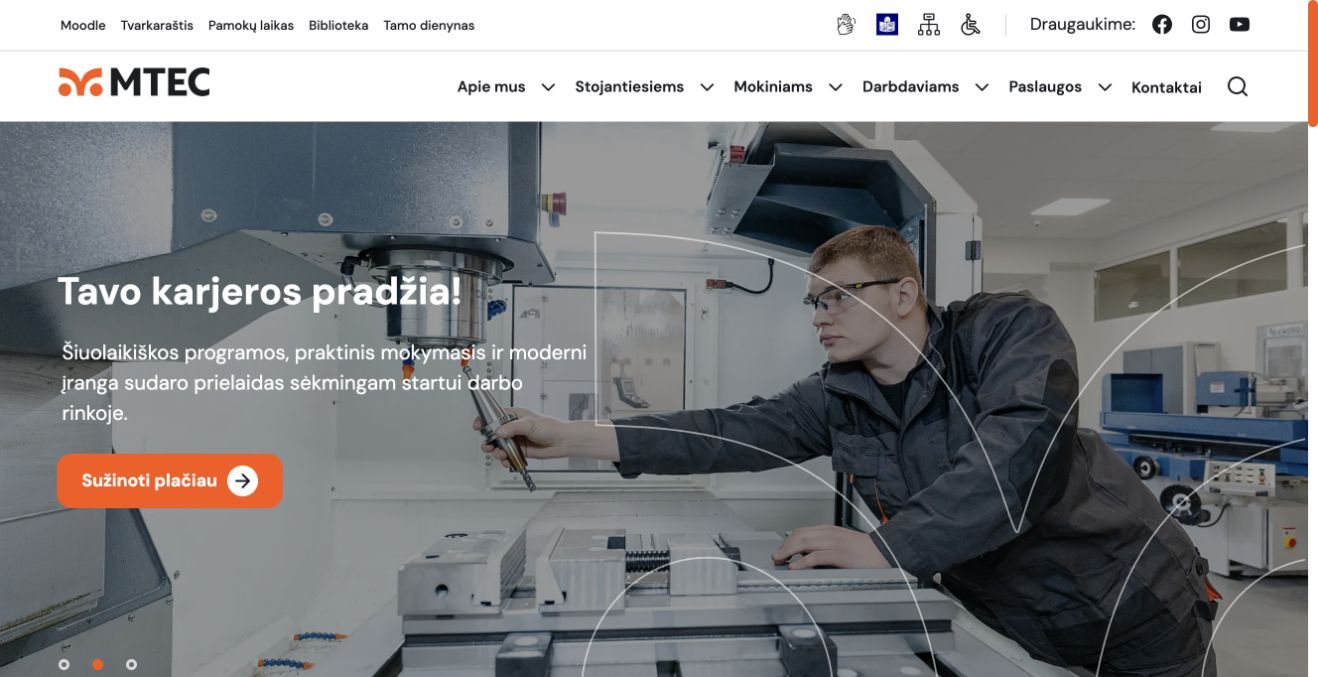This screenshot has height=677, width=1318.
Task: Open the sitemap structure icon
Action: (929, 25)
